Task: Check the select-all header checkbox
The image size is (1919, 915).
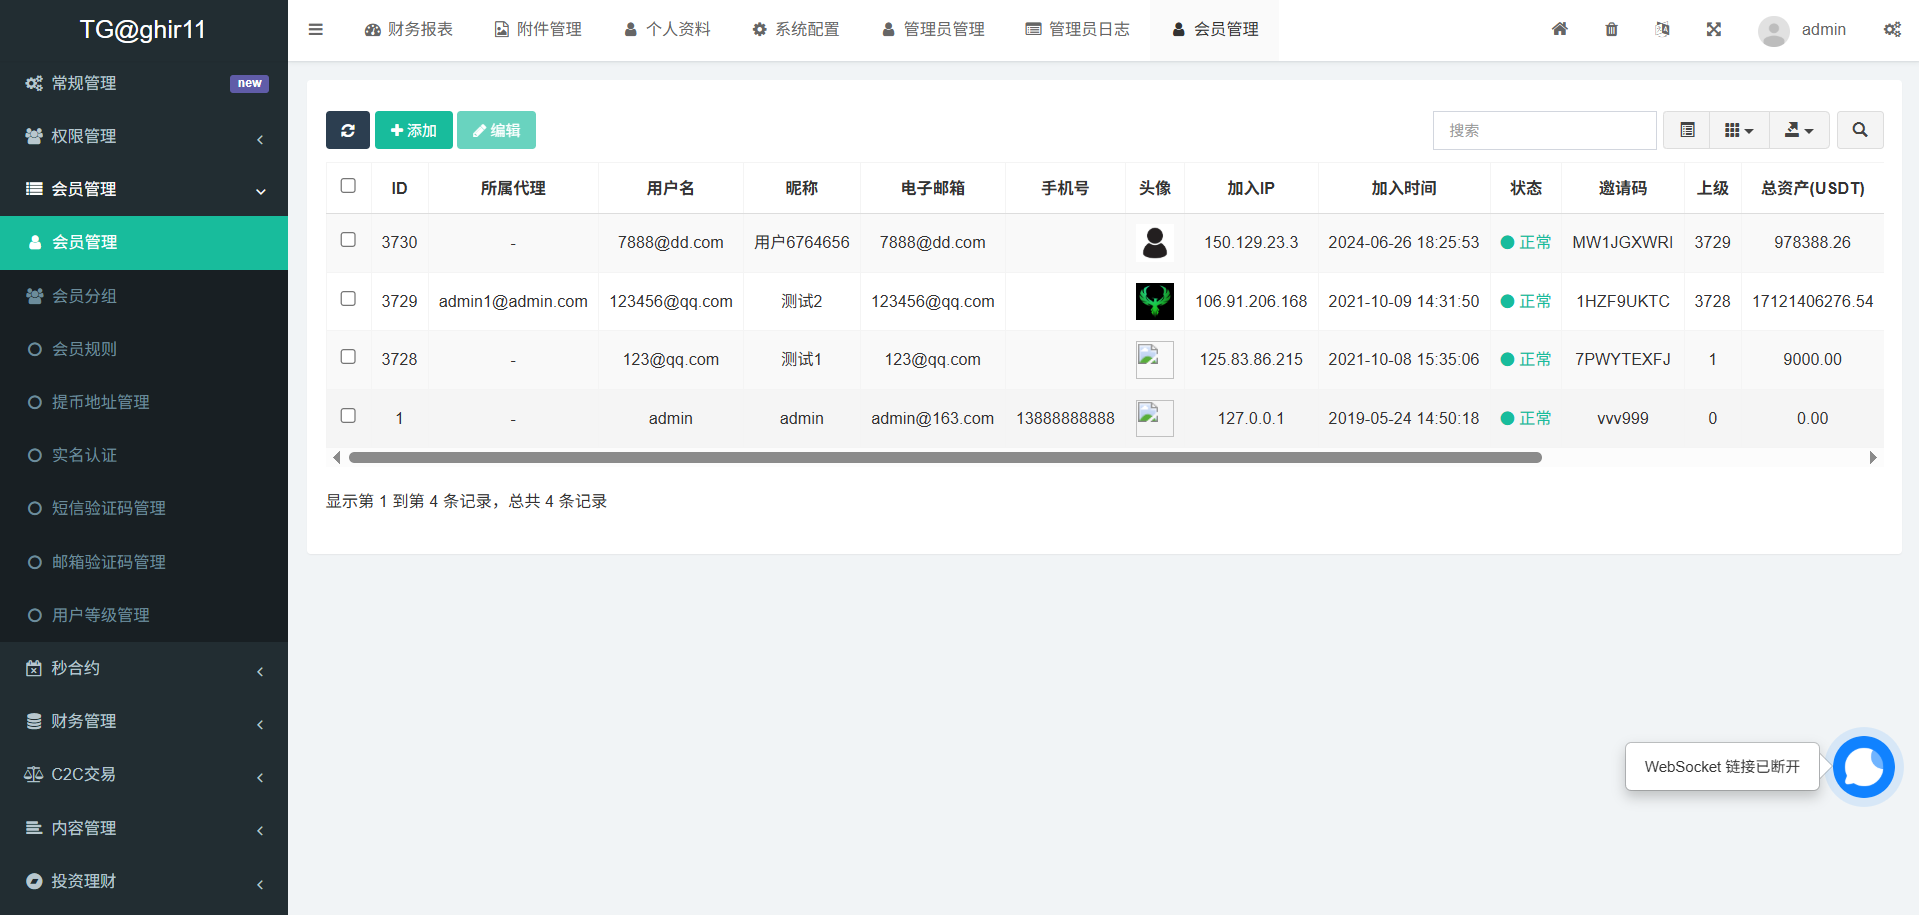Action: point(348,186)
